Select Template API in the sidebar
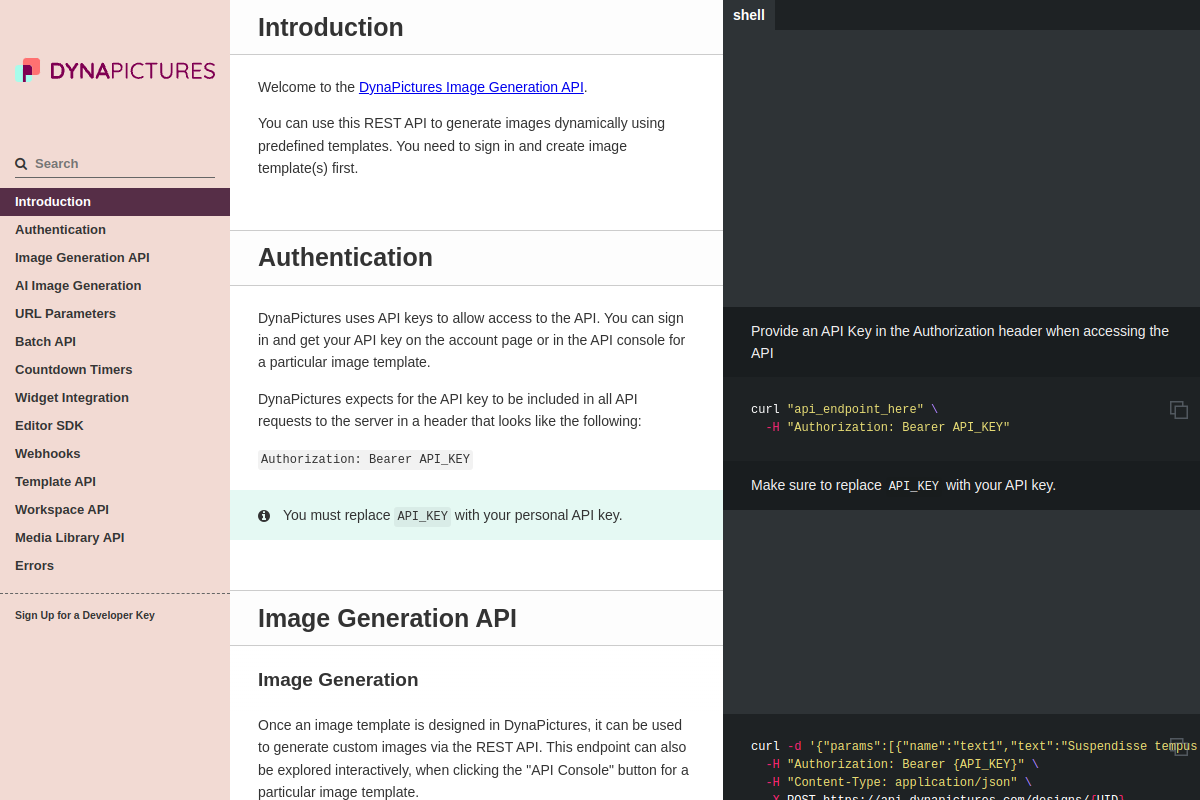The width and height of the screenshot is (1200, 800). coord(115,482)
